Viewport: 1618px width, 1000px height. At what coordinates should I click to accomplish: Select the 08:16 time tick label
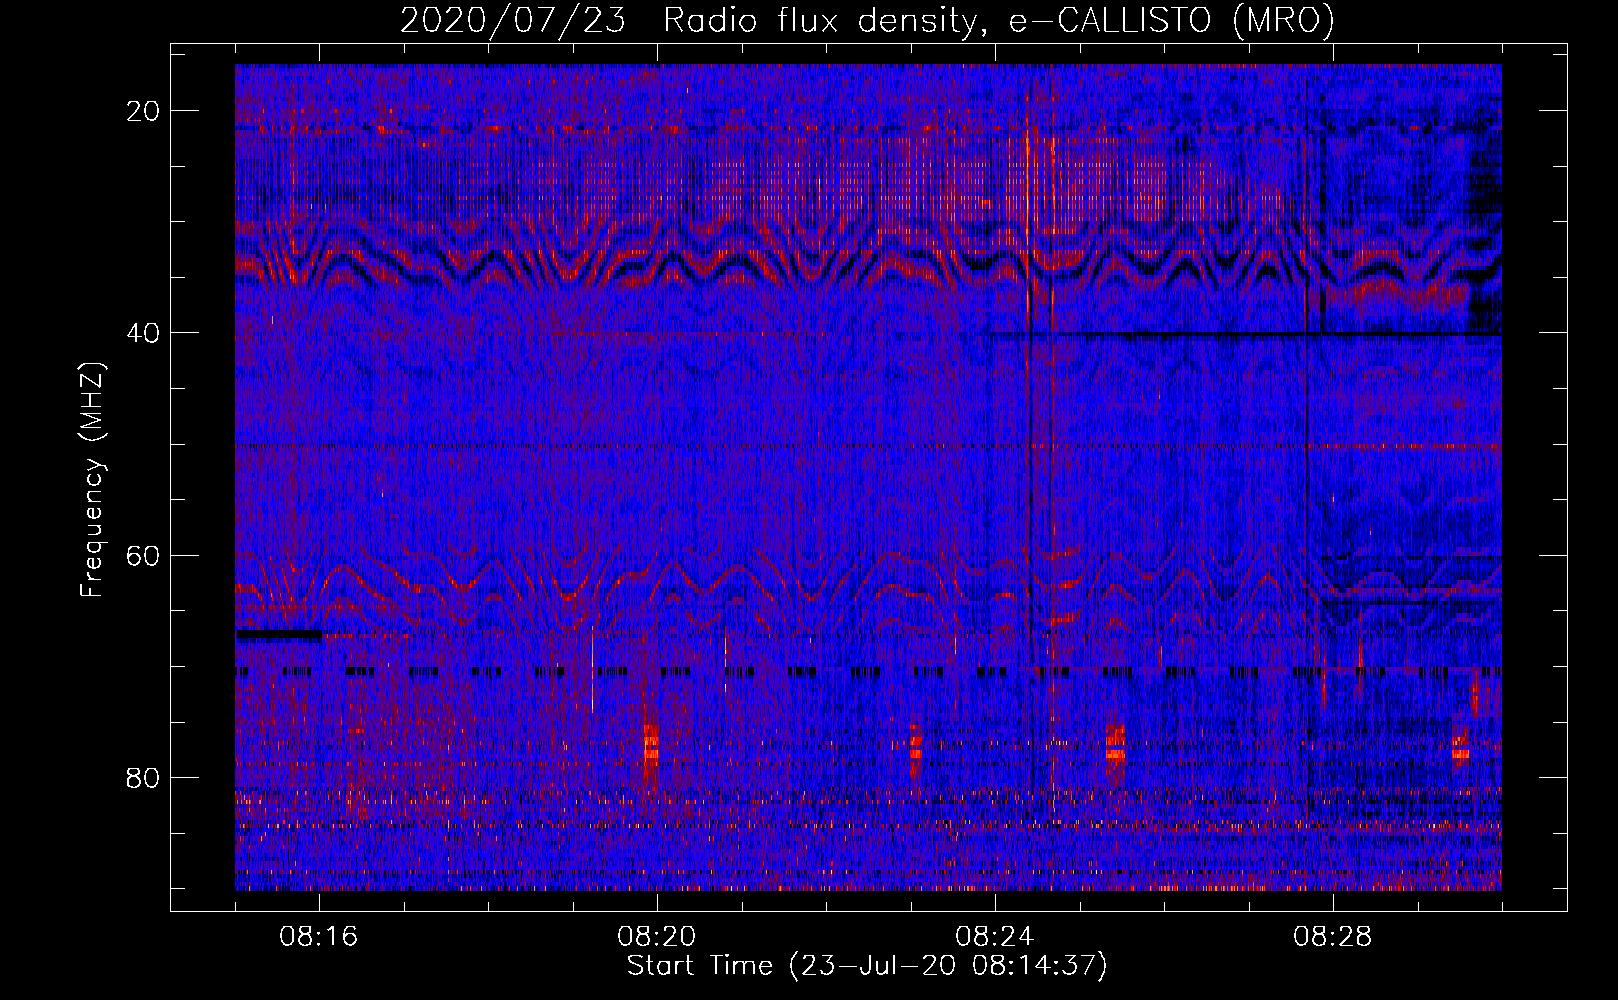pos(319,937)
